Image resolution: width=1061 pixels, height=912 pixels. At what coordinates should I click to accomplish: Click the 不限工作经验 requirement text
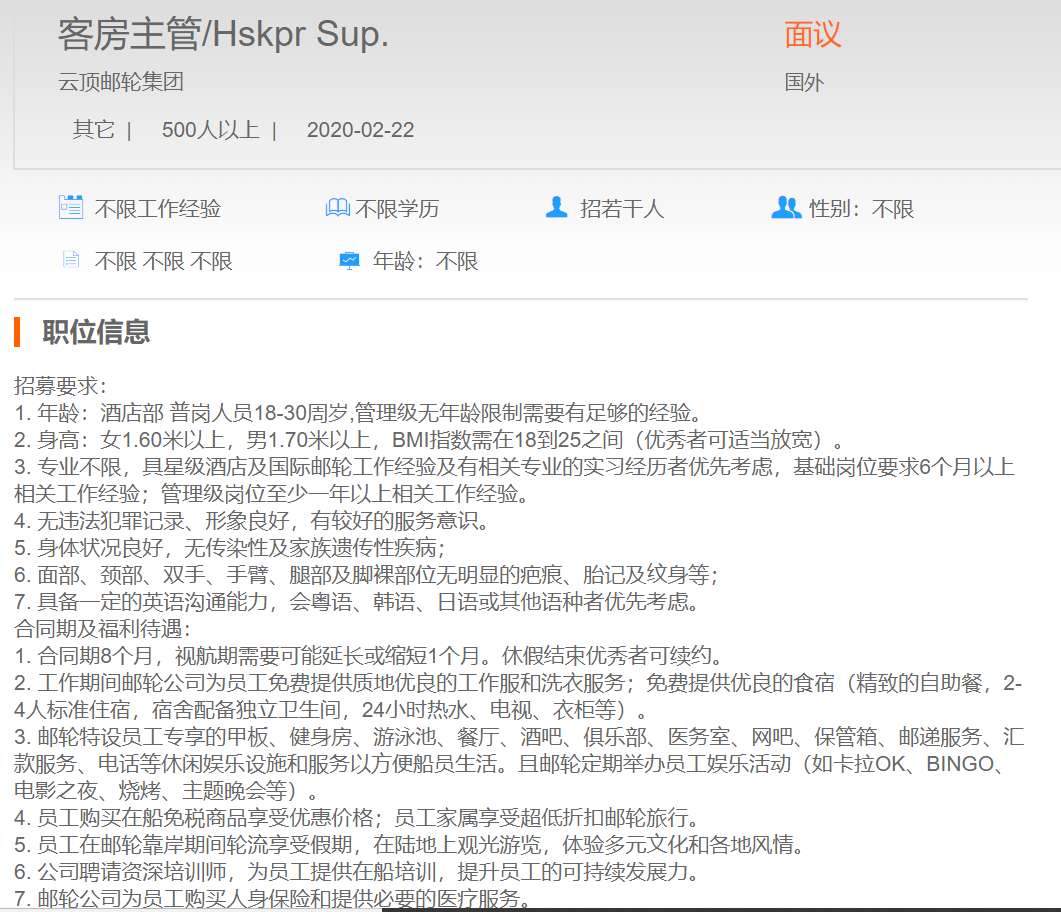(x=158, y=209)
